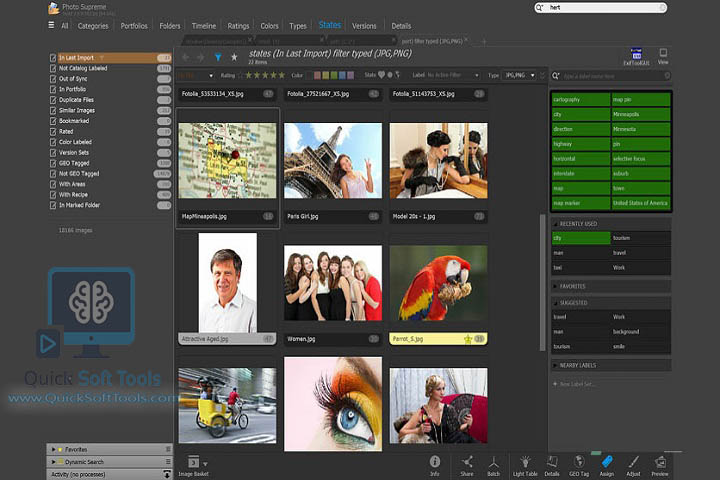
Task: Open the hamburger menu next to All
Action: point(51,25)
